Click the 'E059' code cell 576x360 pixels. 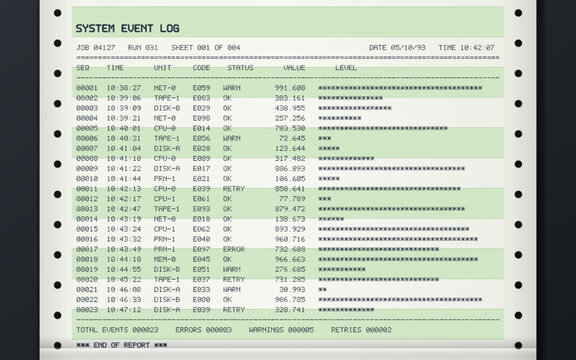click(201, 88)
